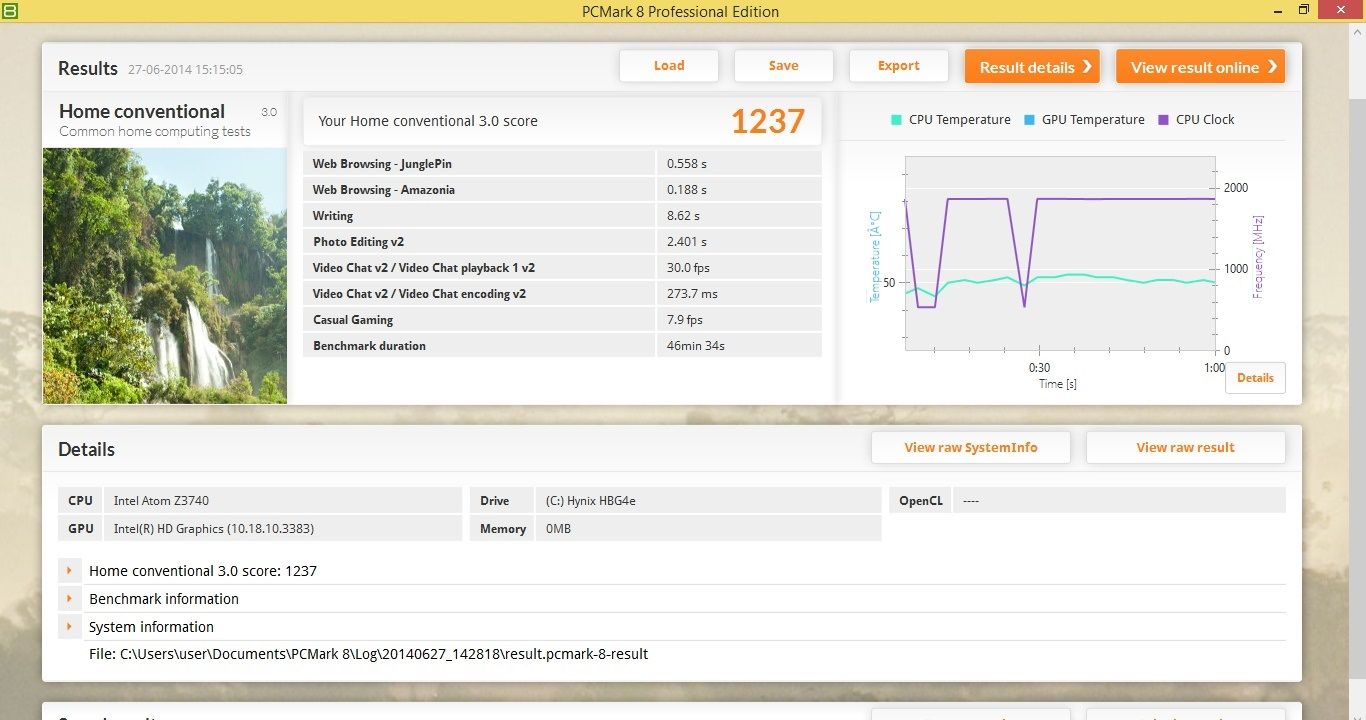
Task: Click the 'GPU' label in Details
Action: click(x=81, y=529)
